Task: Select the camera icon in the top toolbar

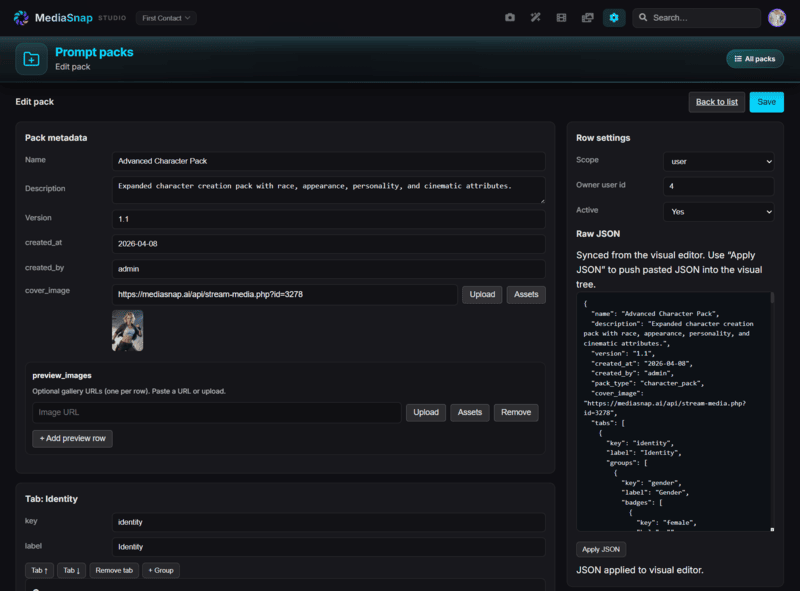Action: (x=509, y=17)
